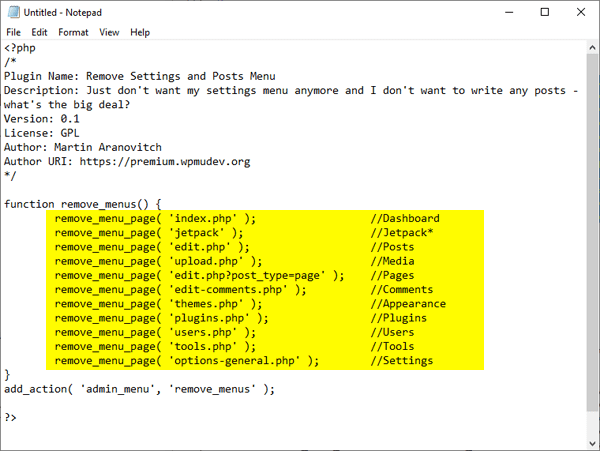Click the vertical scrollbar up arrow
The width and height of the screenshot is (600, 451).
[x=591, y=49]
